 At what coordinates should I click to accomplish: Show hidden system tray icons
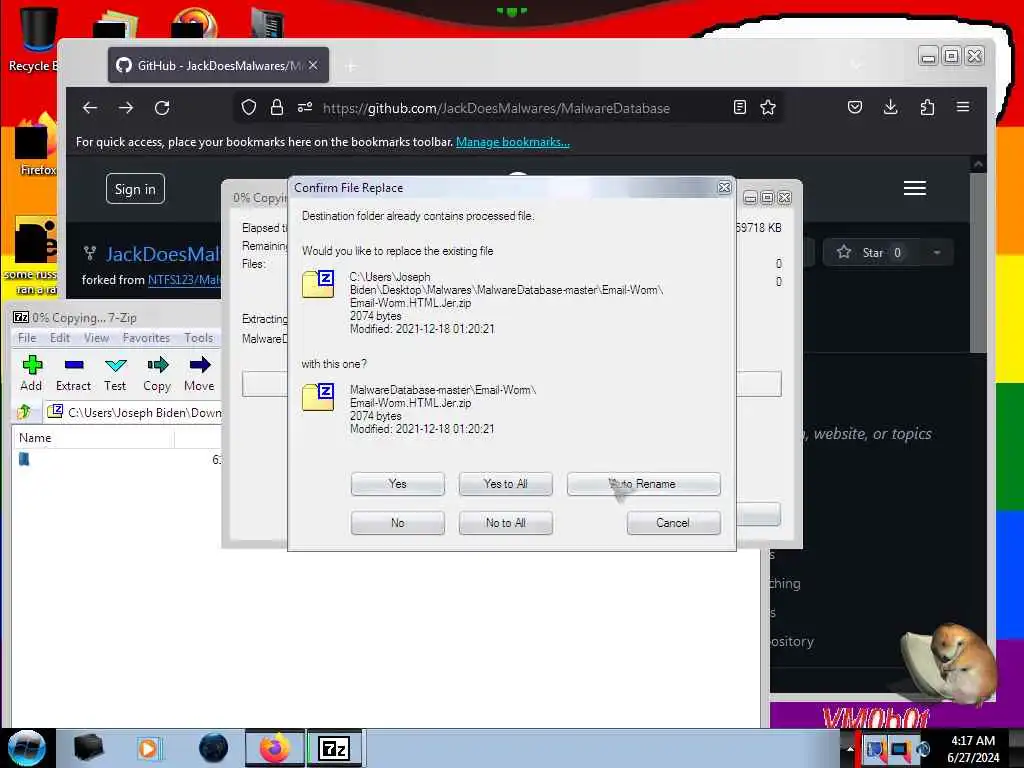tap(850, 748)
